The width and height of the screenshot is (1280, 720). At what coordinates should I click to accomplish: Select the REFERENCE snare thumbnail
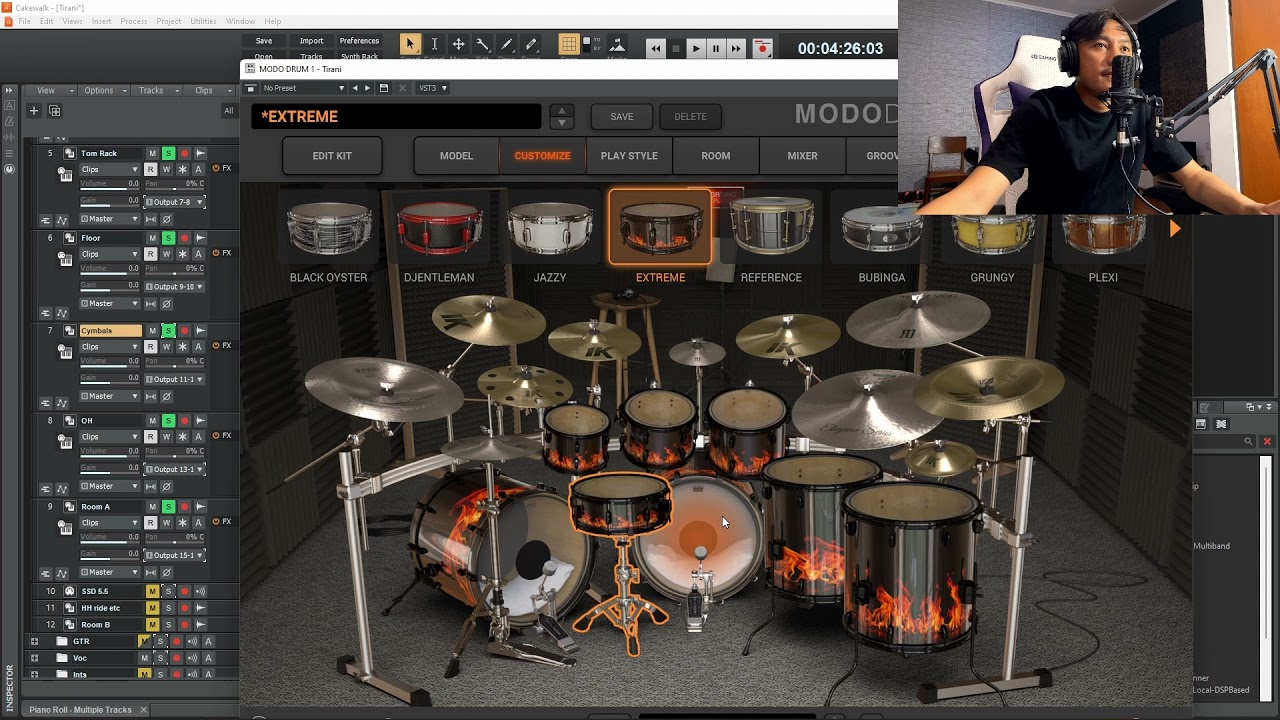tap(771, 238)
